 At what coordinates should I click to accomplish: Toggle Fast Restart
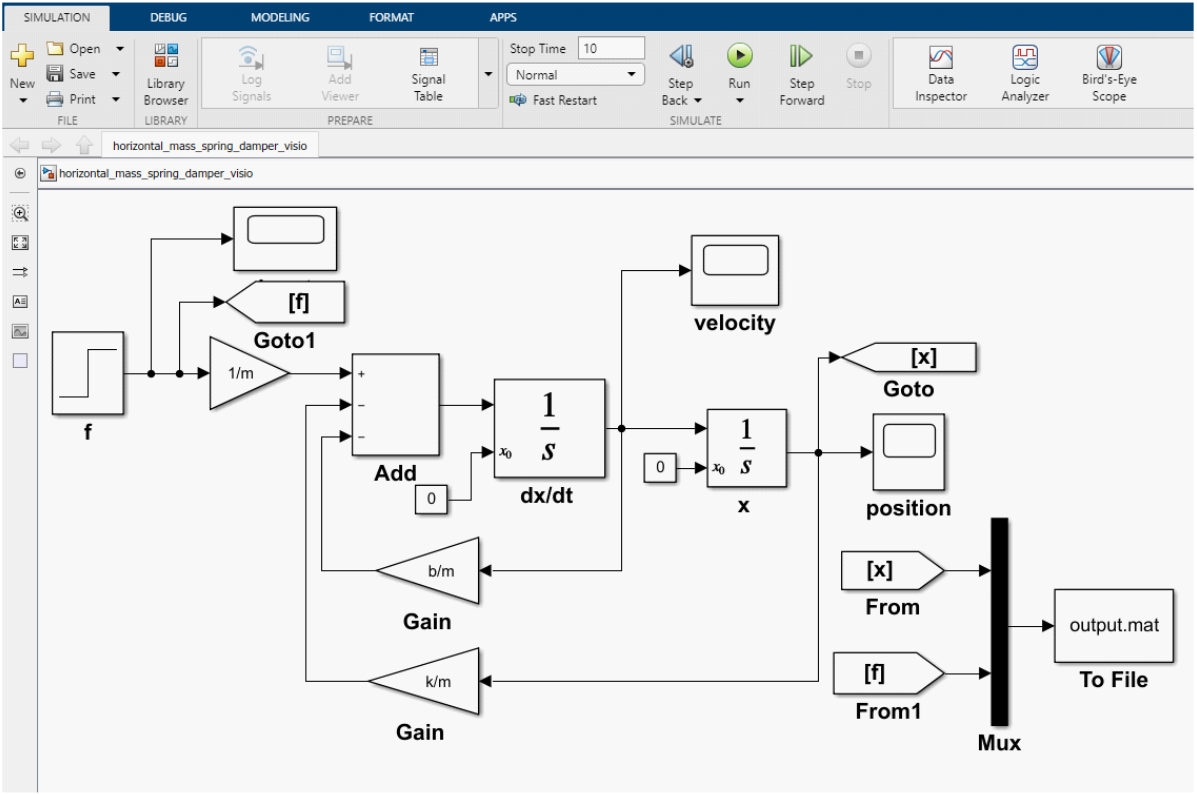tap(553, 99)
